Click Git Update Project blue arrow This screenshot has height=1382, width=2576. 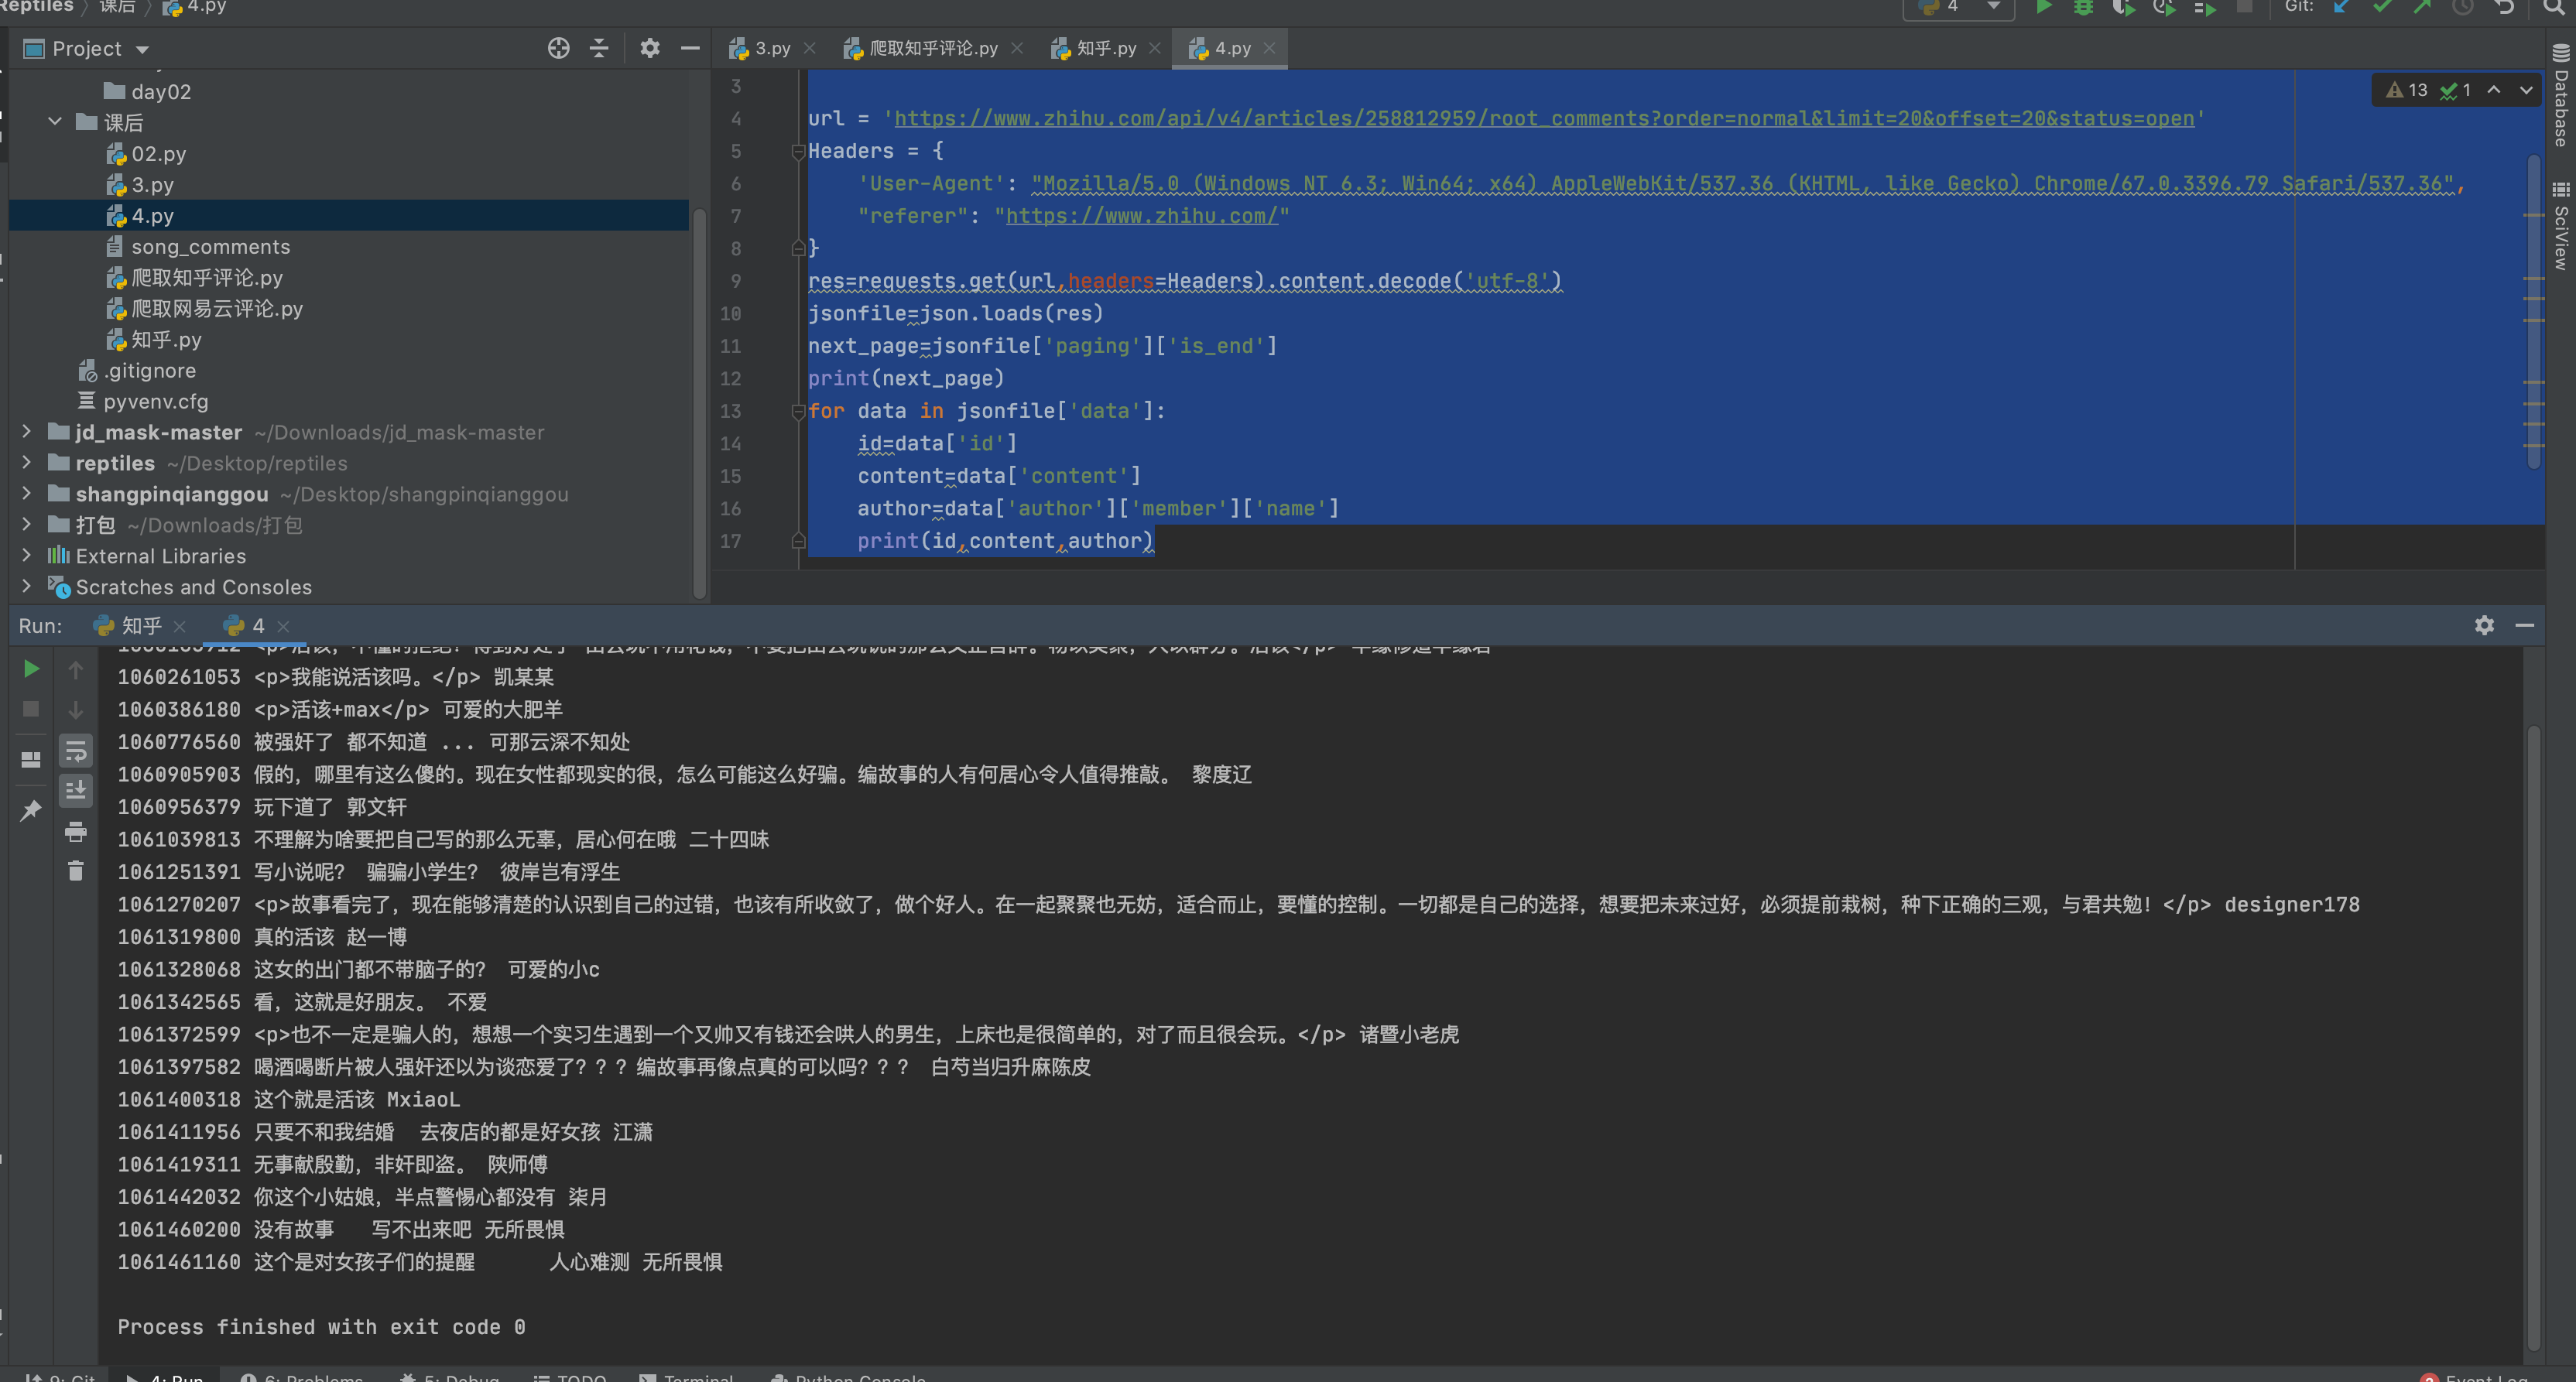[2341, 7]
